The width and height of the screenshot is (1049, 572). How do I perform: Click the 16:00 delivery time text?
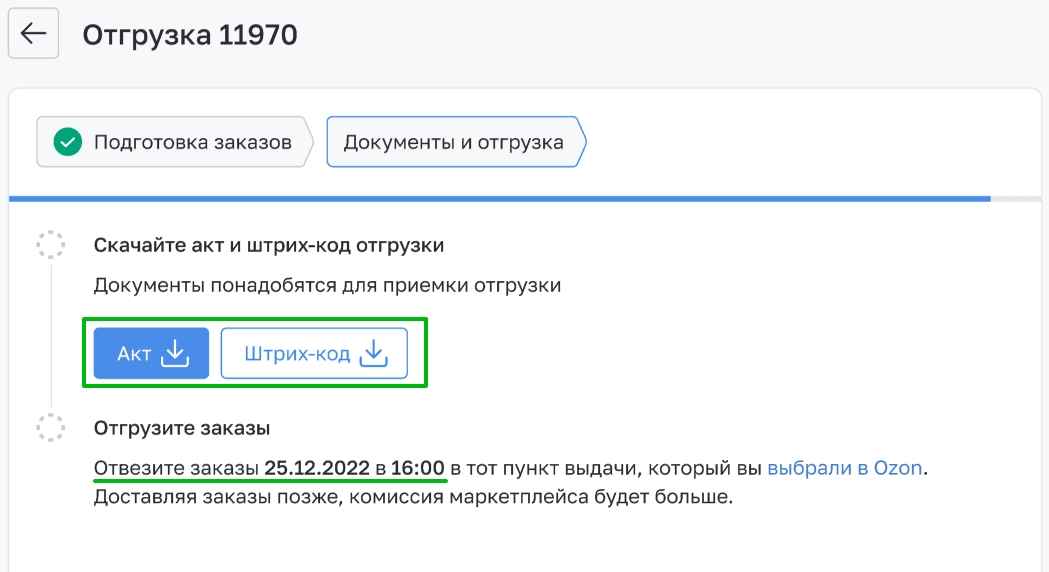pyautogui.click(x=417, y=468)
